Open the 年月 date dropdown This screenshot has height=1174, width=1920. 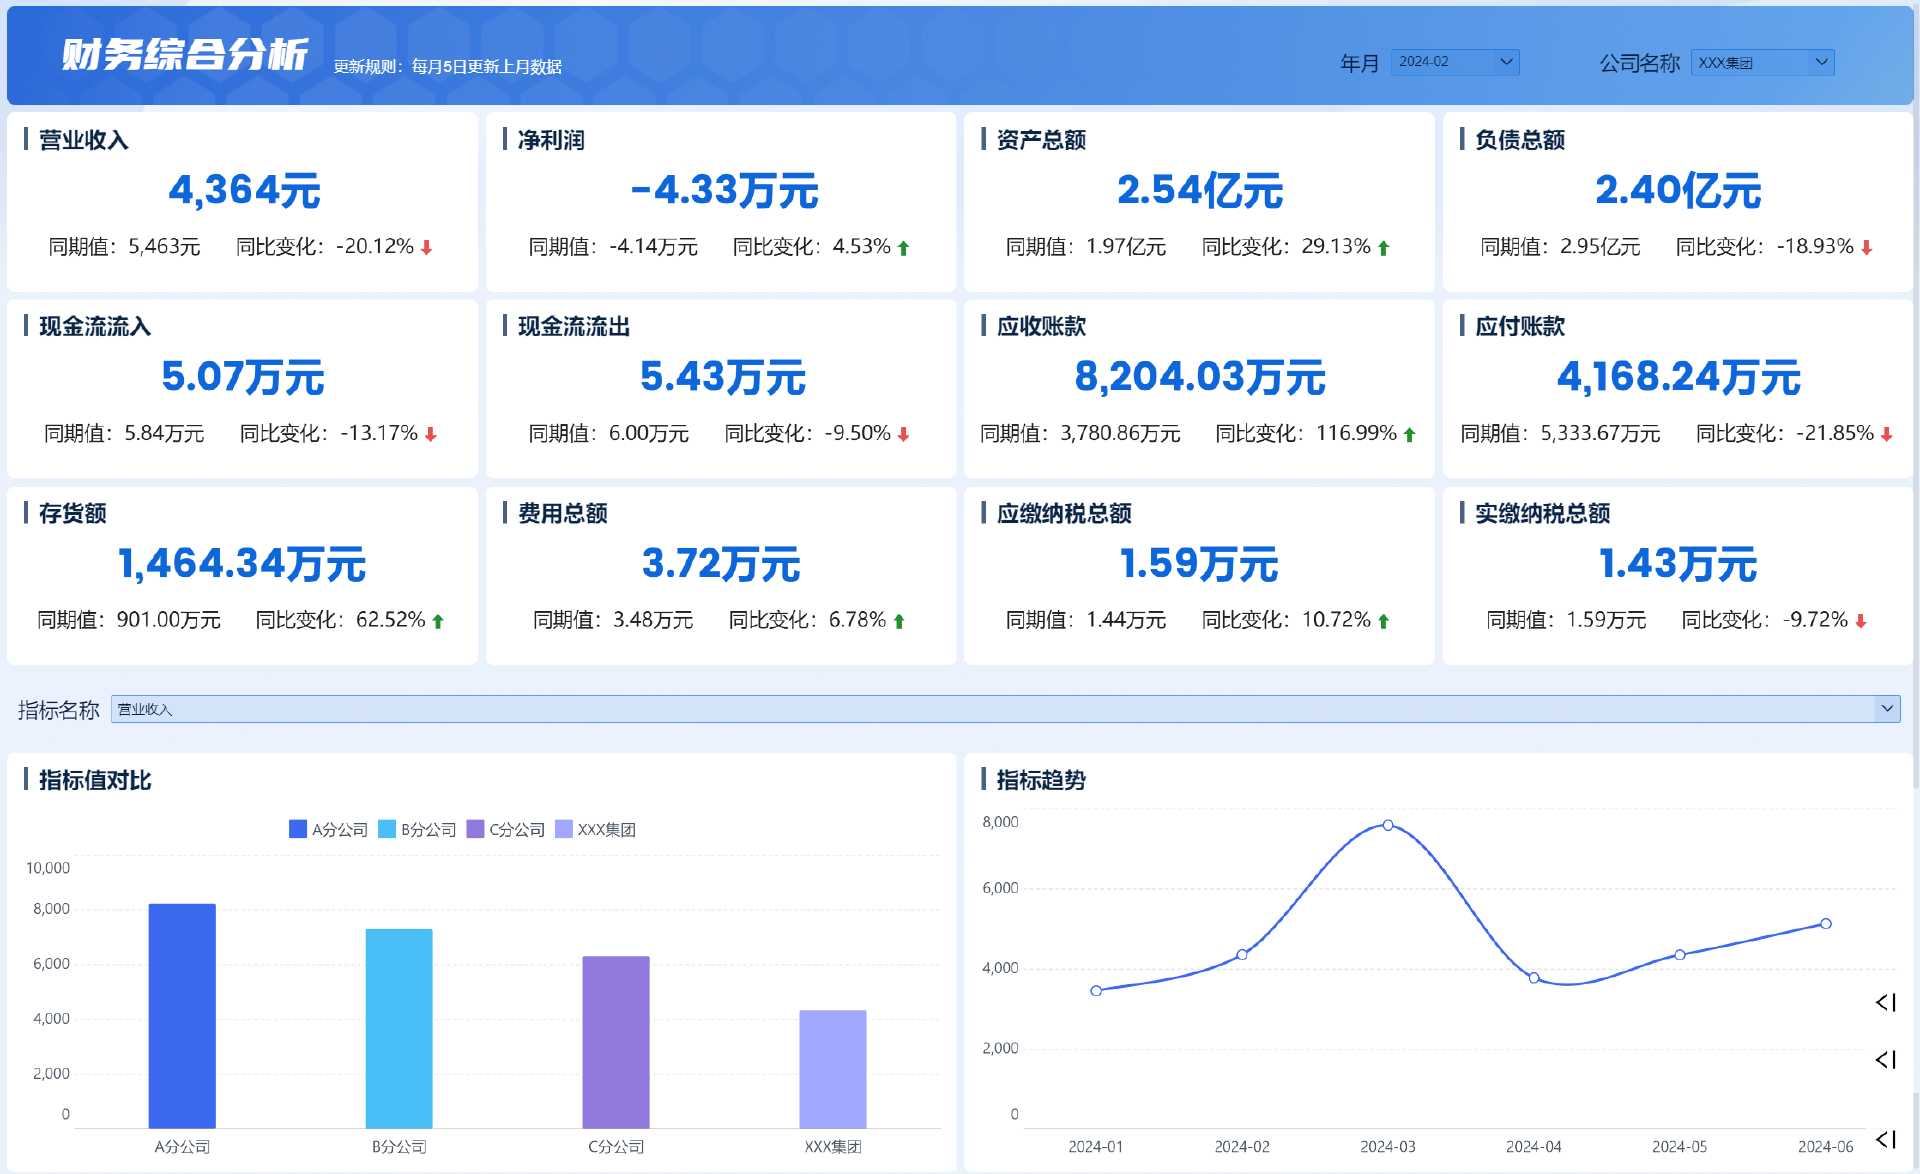pos(1455,62)
